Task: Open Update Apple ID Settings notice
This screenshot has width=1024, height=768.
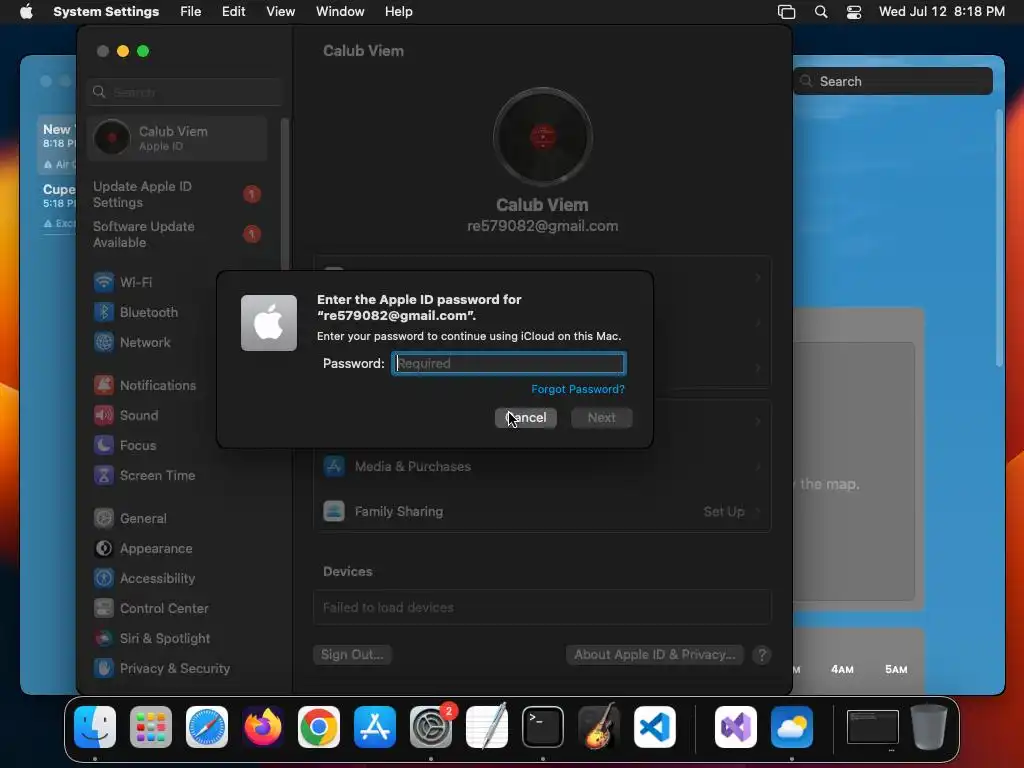Action: (x=177, y=195)
